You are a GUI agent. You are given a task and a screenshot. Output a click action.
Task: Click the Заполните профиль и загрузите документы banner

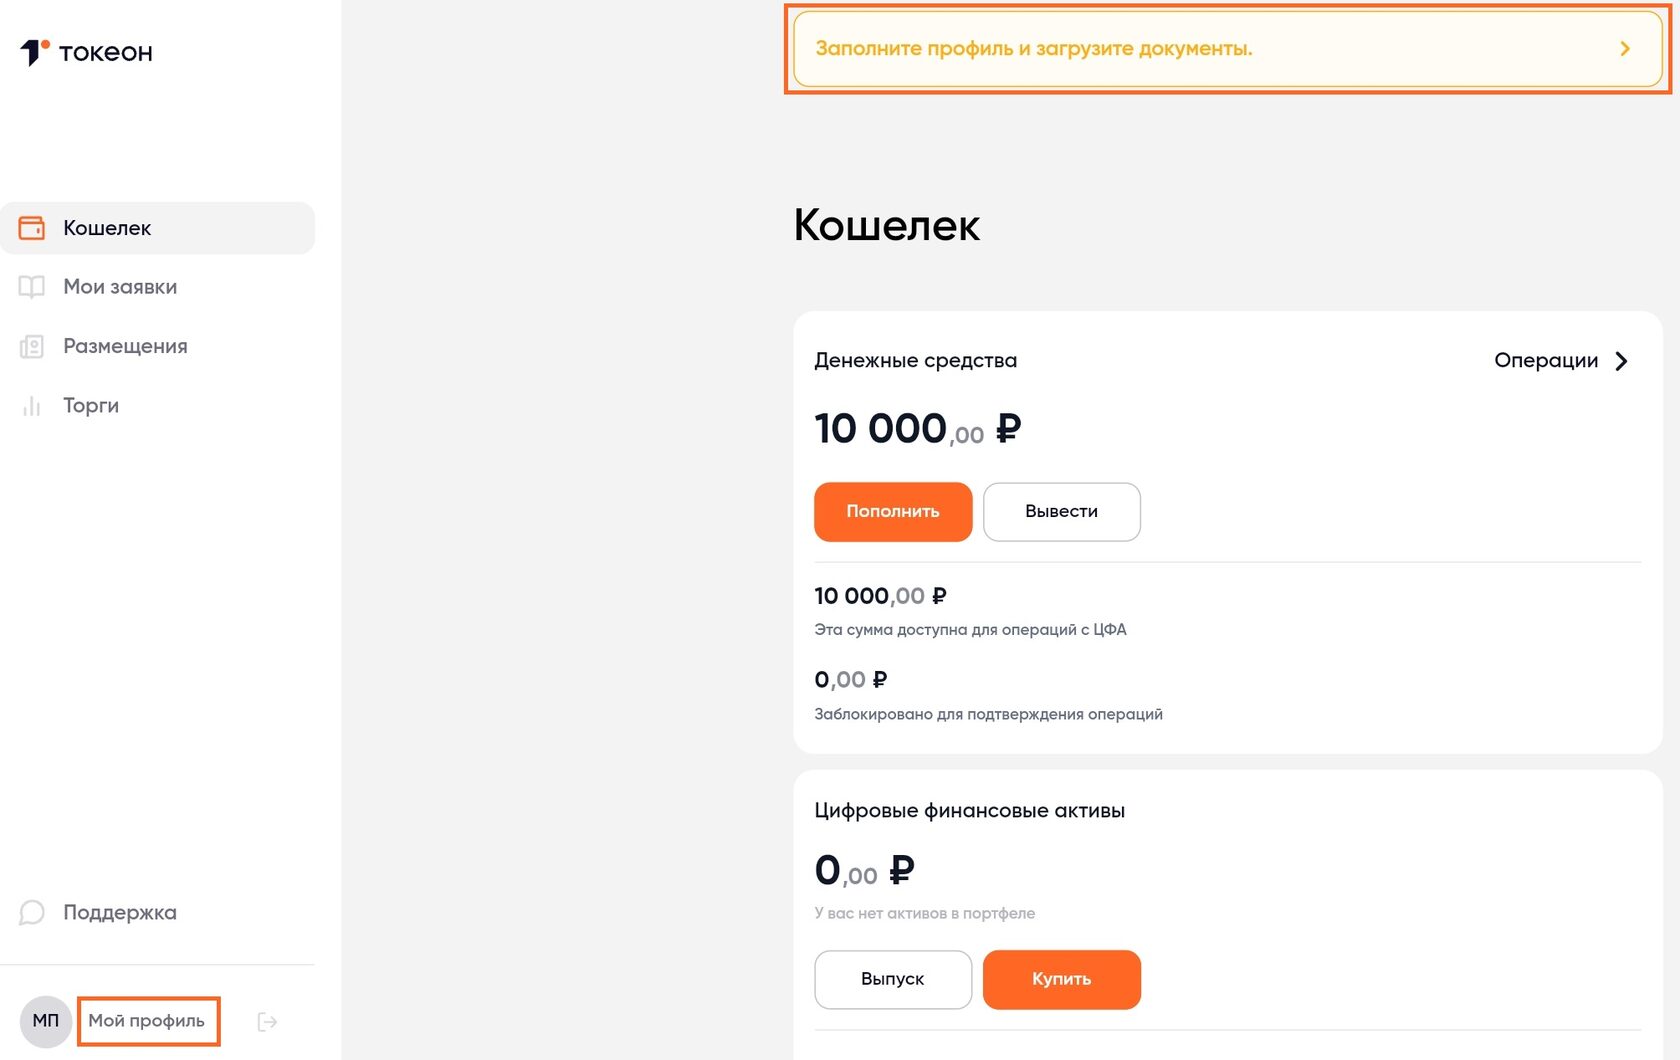coord(1228,48)
